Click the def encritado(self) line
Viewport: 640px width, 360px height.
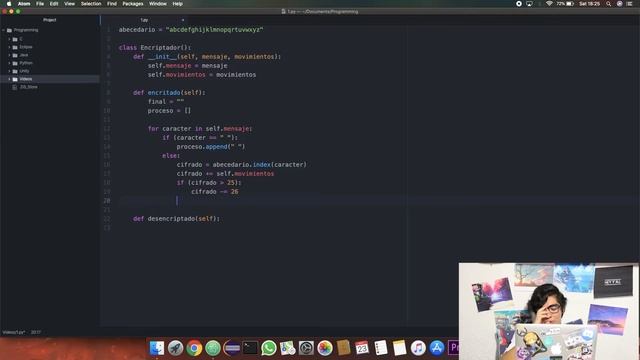coord(169,93)
